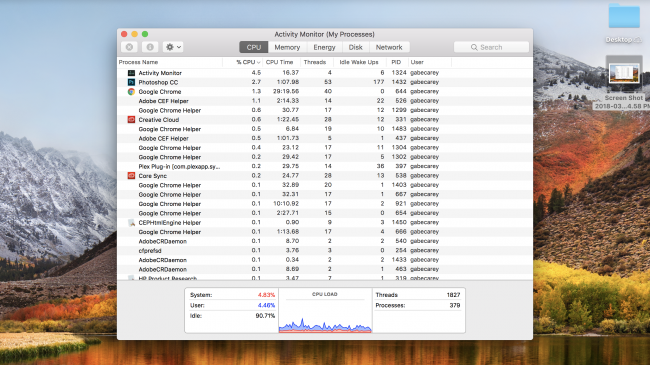Show the Network tab
Viewport: 650px width, 365px height.
tap(389, 47)
